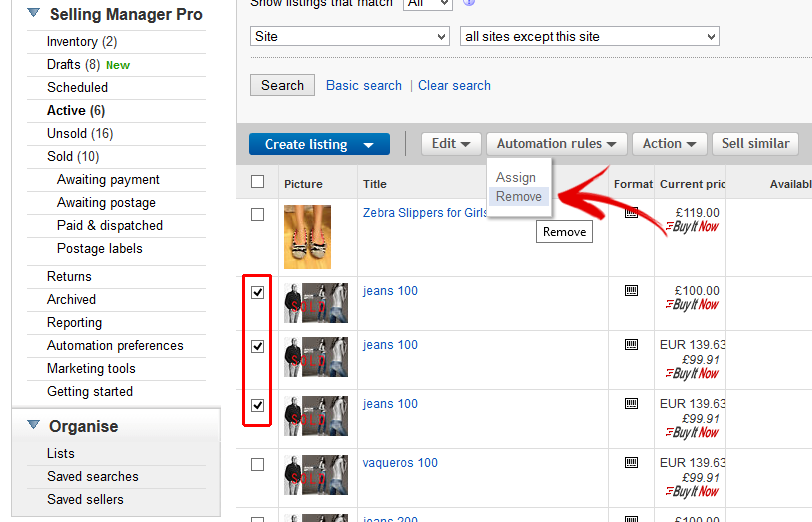
Task: Choose Remove from Automation rules menu
Action: [x=519, y=196]
